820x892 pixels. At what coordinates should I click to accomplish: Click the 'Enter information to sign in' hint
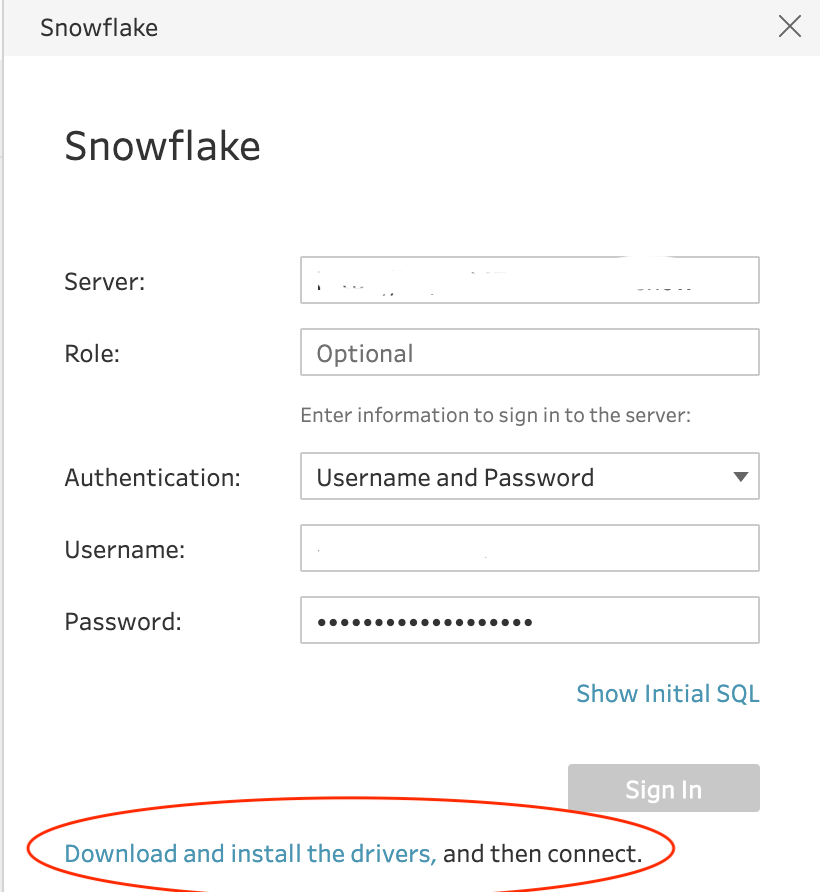[x=496, y=415]
